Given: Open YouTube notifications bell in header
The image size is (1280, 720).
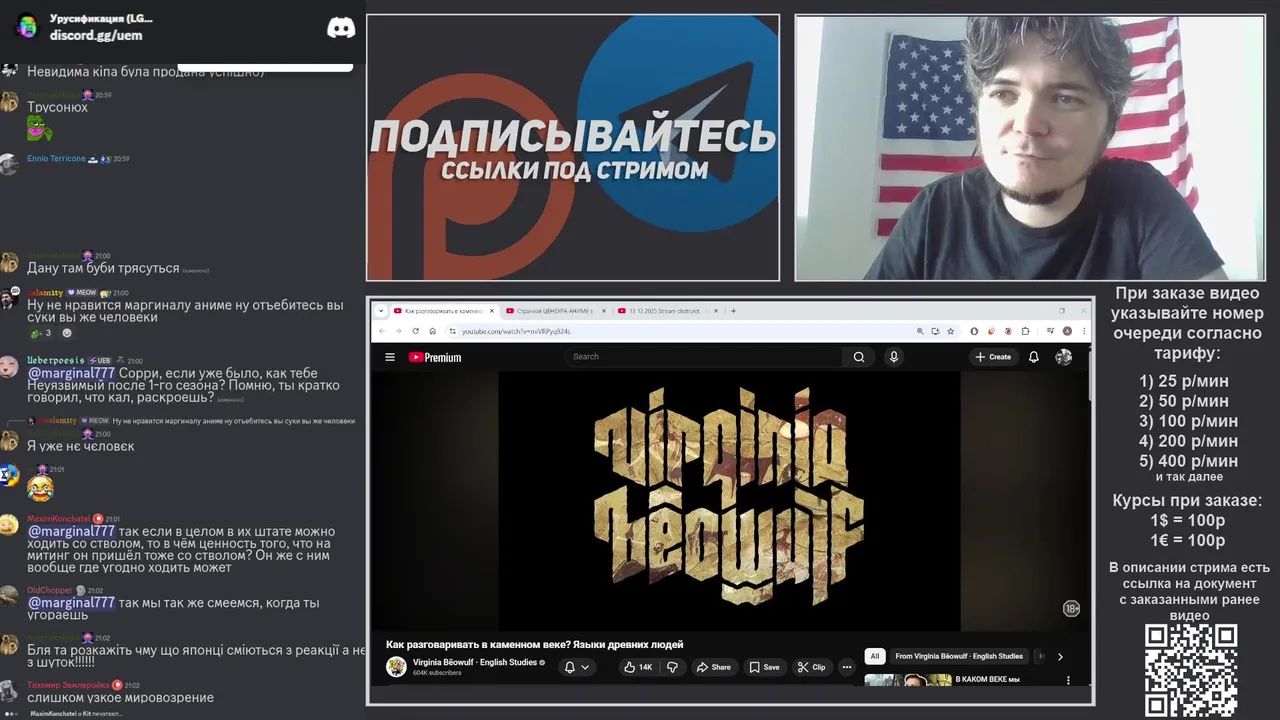Looking at the screenshot, I should (x=1034, y=357).
